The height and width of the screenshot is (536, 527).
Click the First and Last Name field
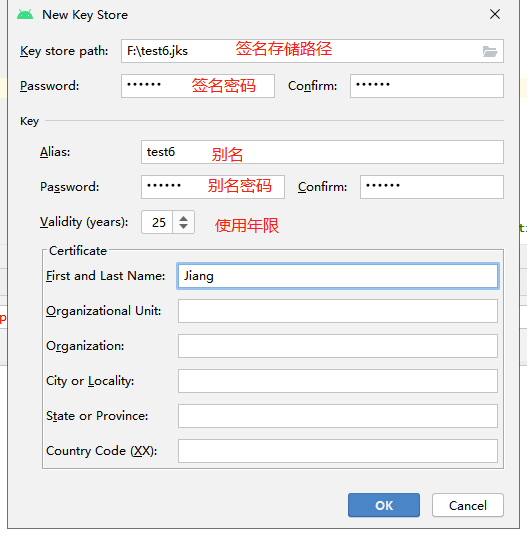(x=338, y=276)
